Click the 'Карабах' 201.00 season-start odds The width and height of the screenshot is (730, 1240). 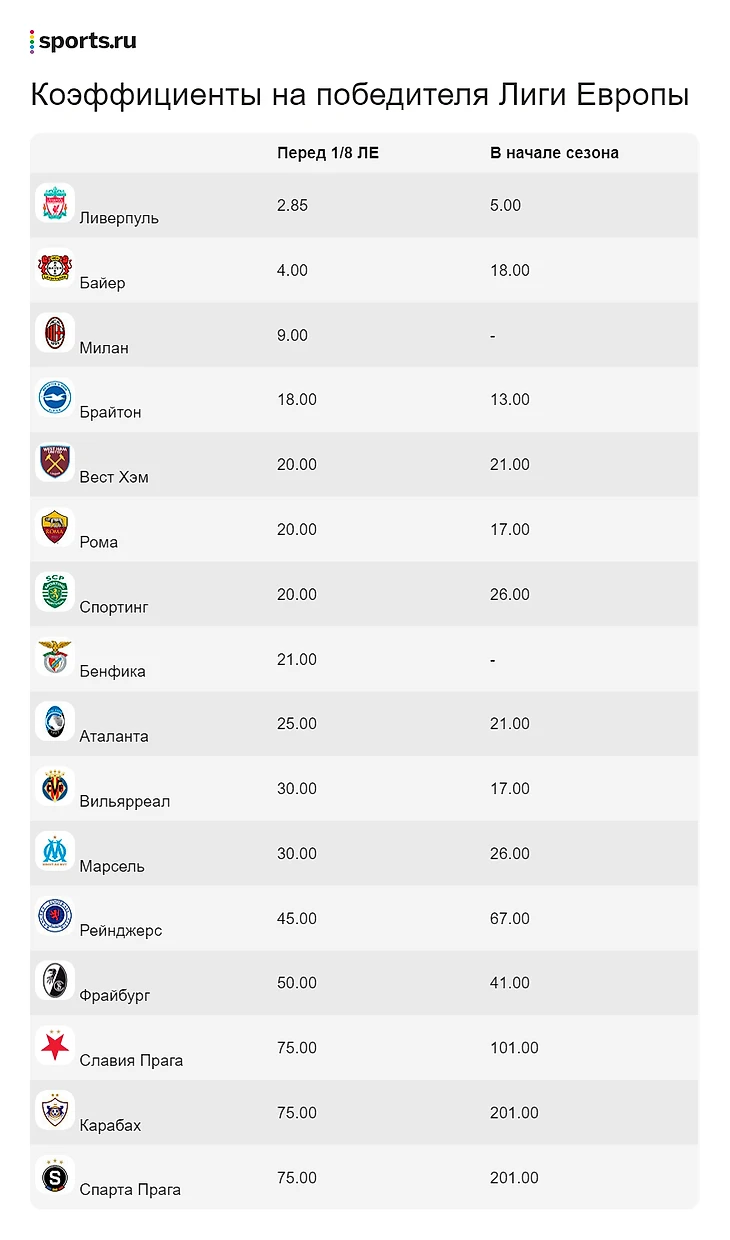tap(514, 1113)
